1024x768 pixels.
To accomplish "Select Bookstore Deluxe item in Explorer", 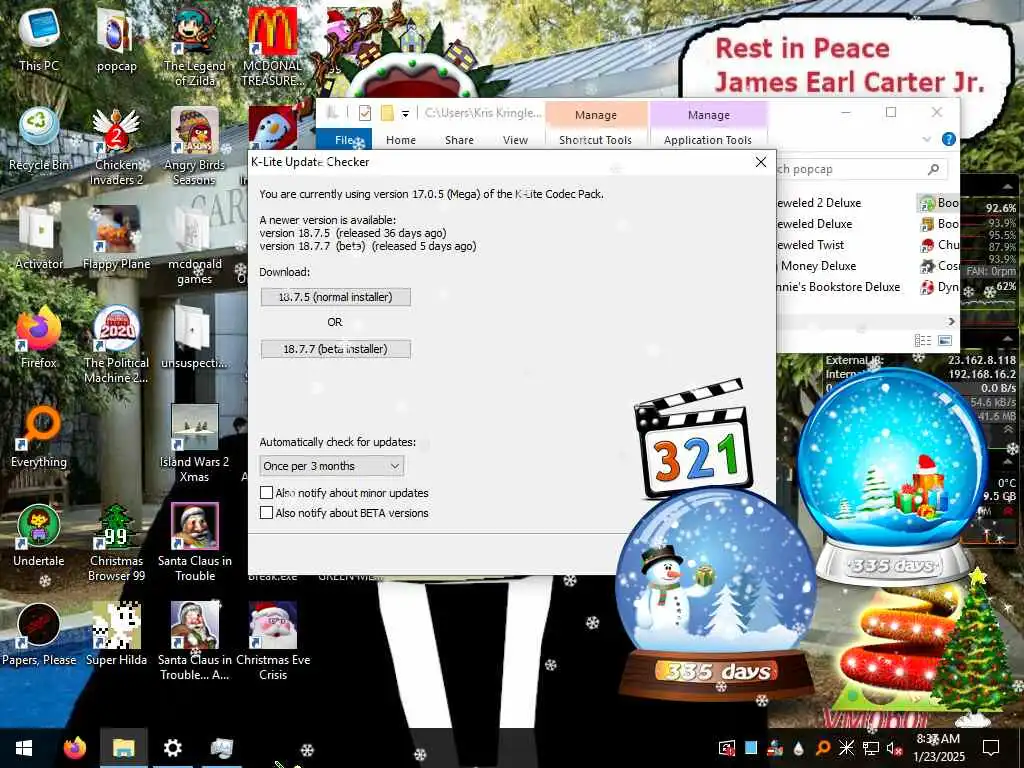I will [837, 287].
